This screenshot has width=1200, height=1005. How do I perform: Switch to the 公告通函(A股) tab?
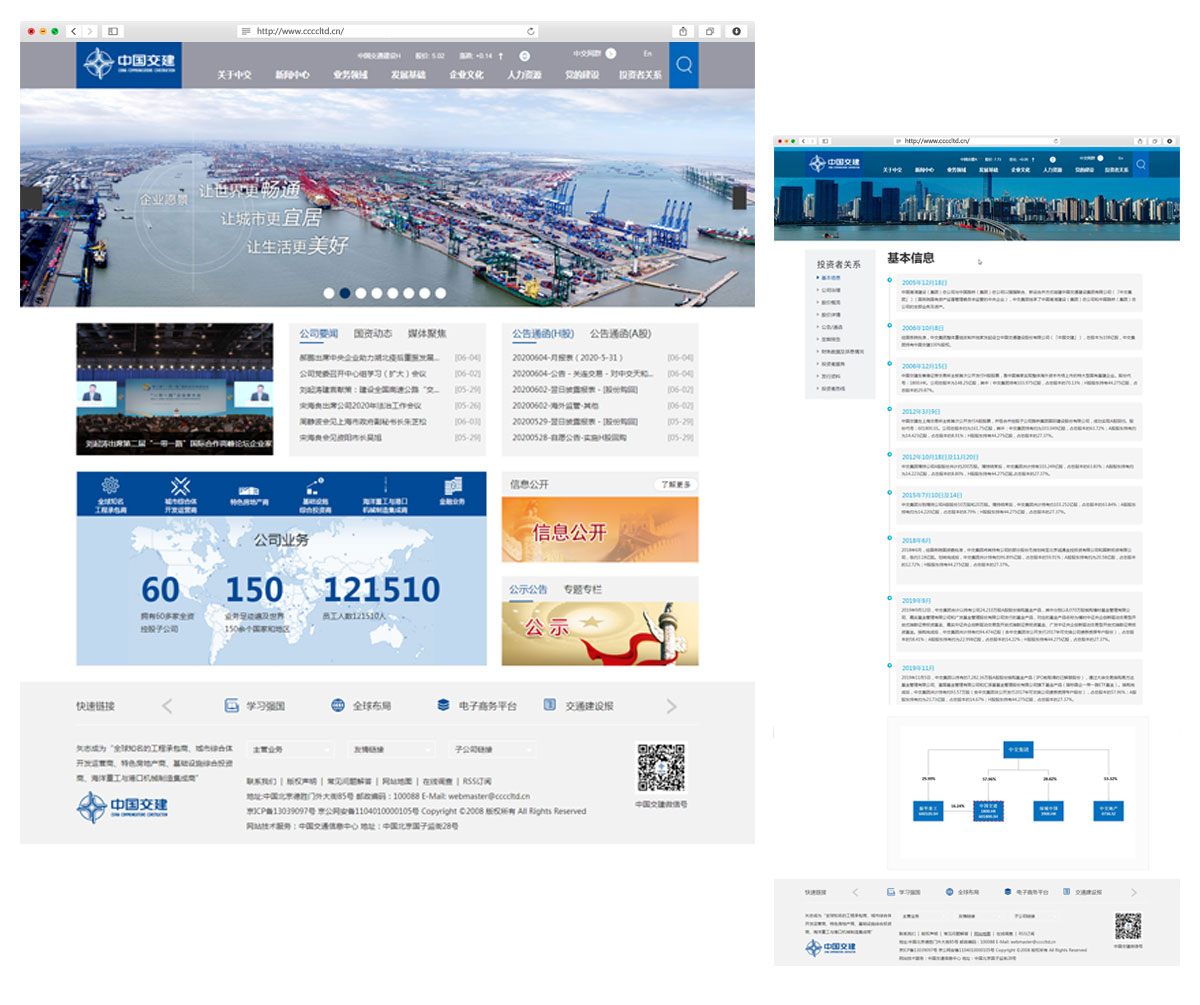pyautogui.click(x=620, y=334)
